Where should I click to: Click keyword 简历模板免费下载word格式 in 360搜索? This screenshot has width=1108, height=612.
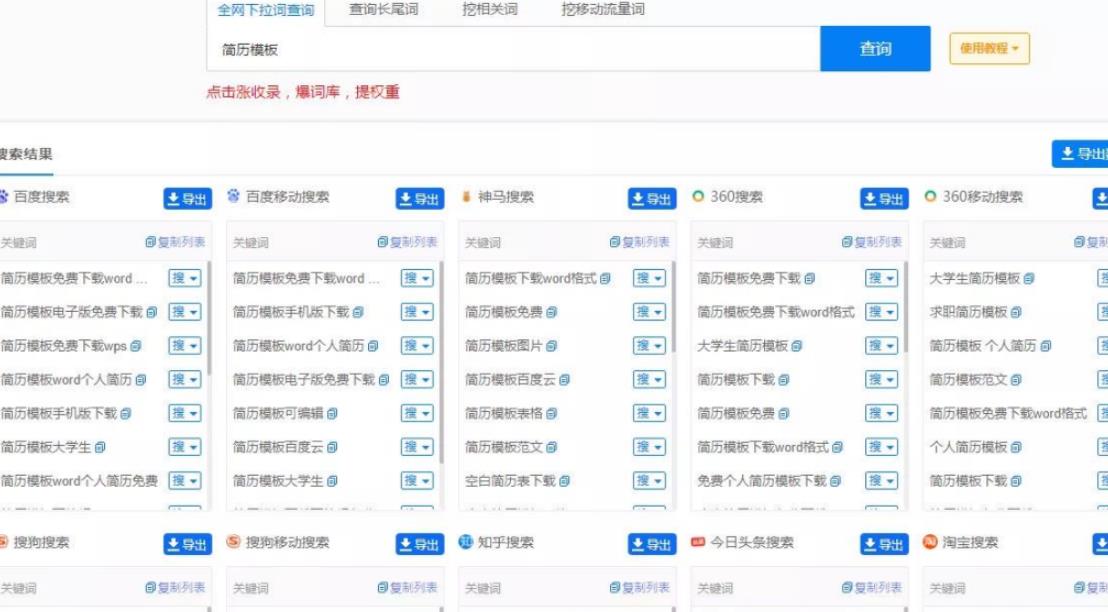[x=776, y=312]
